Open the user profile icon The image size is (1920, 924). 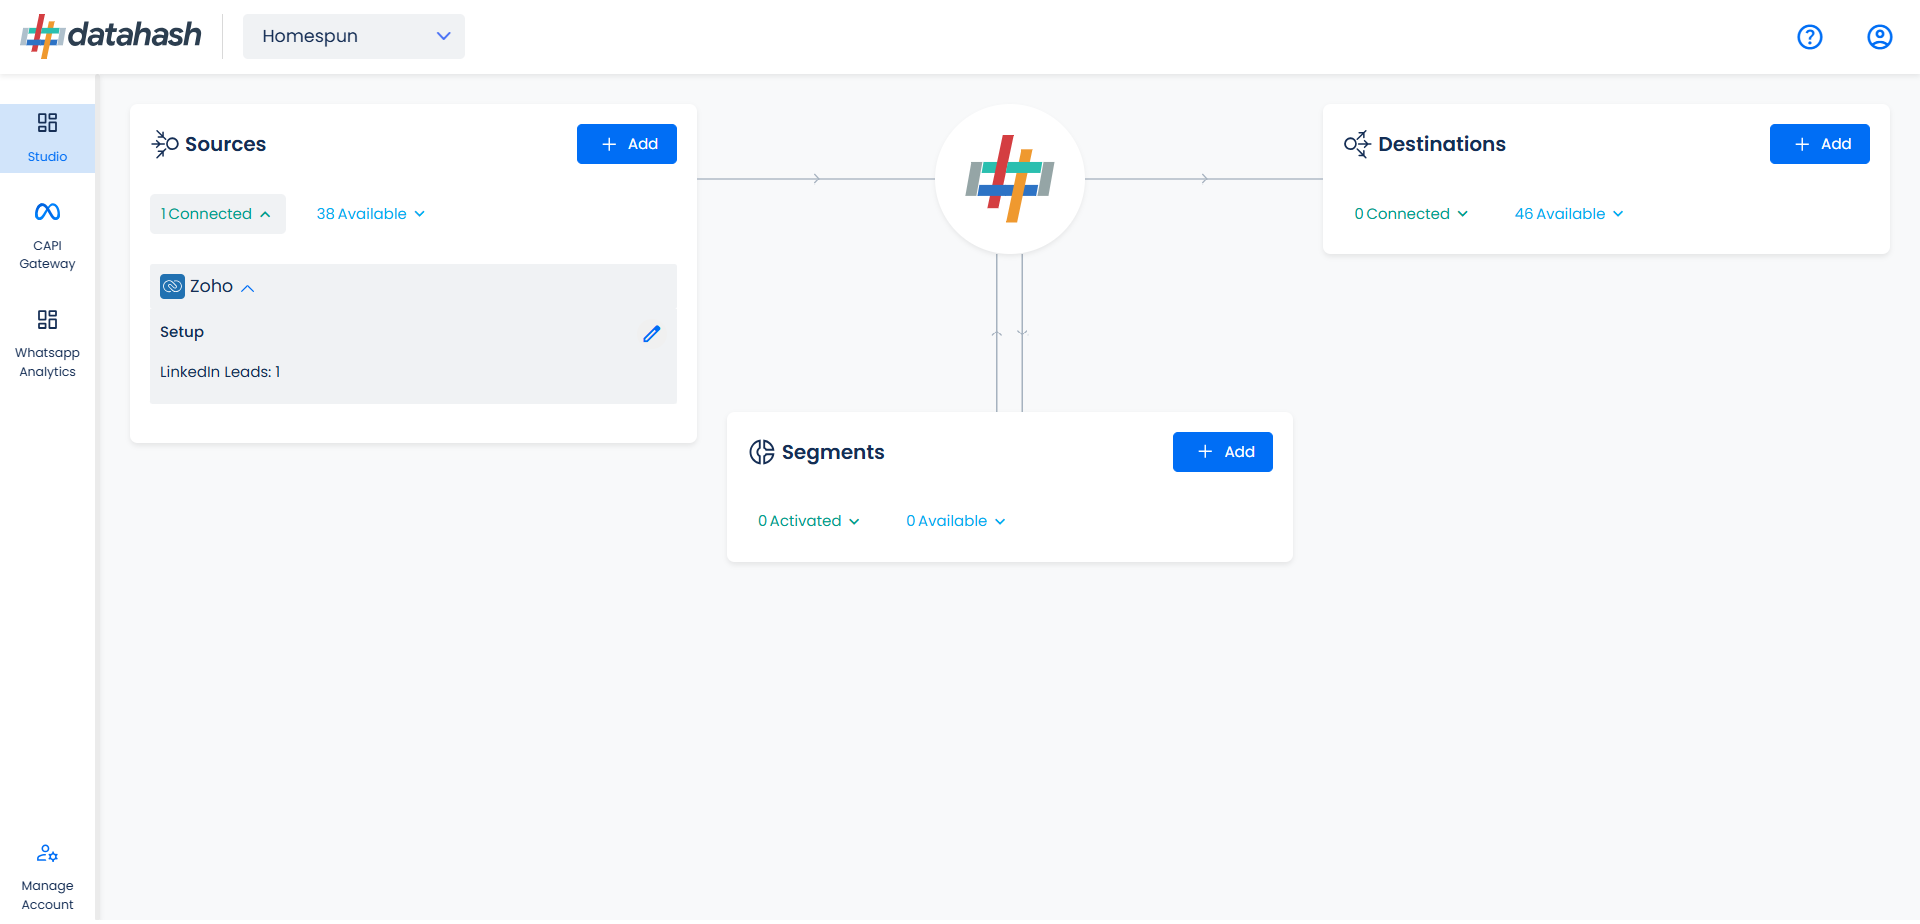[x=1879, y=37]
